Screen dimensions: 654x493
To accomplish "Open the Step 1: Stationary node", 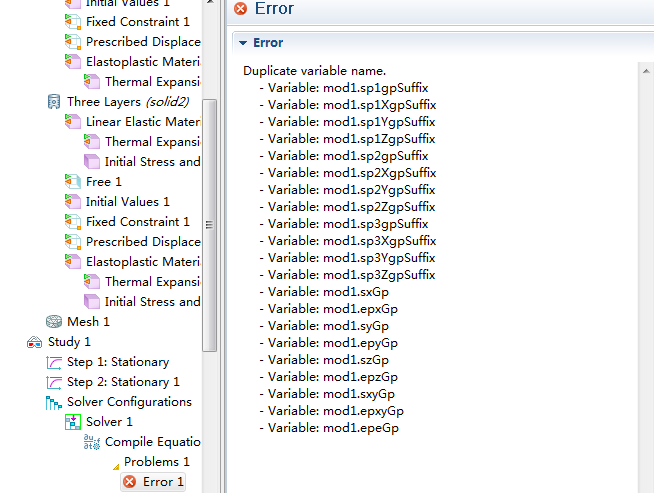I will click(117, 362).
